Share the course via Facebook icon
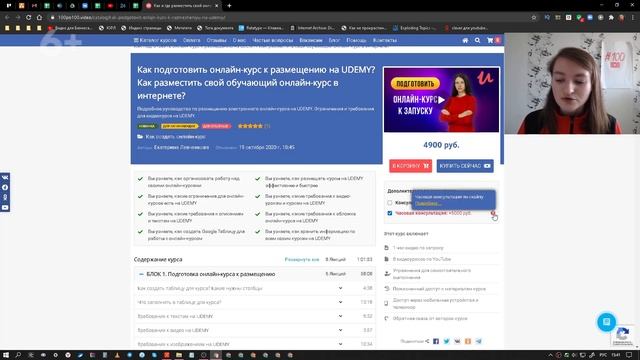This screenshot has width=640, height=360. [x=436, y=341]
